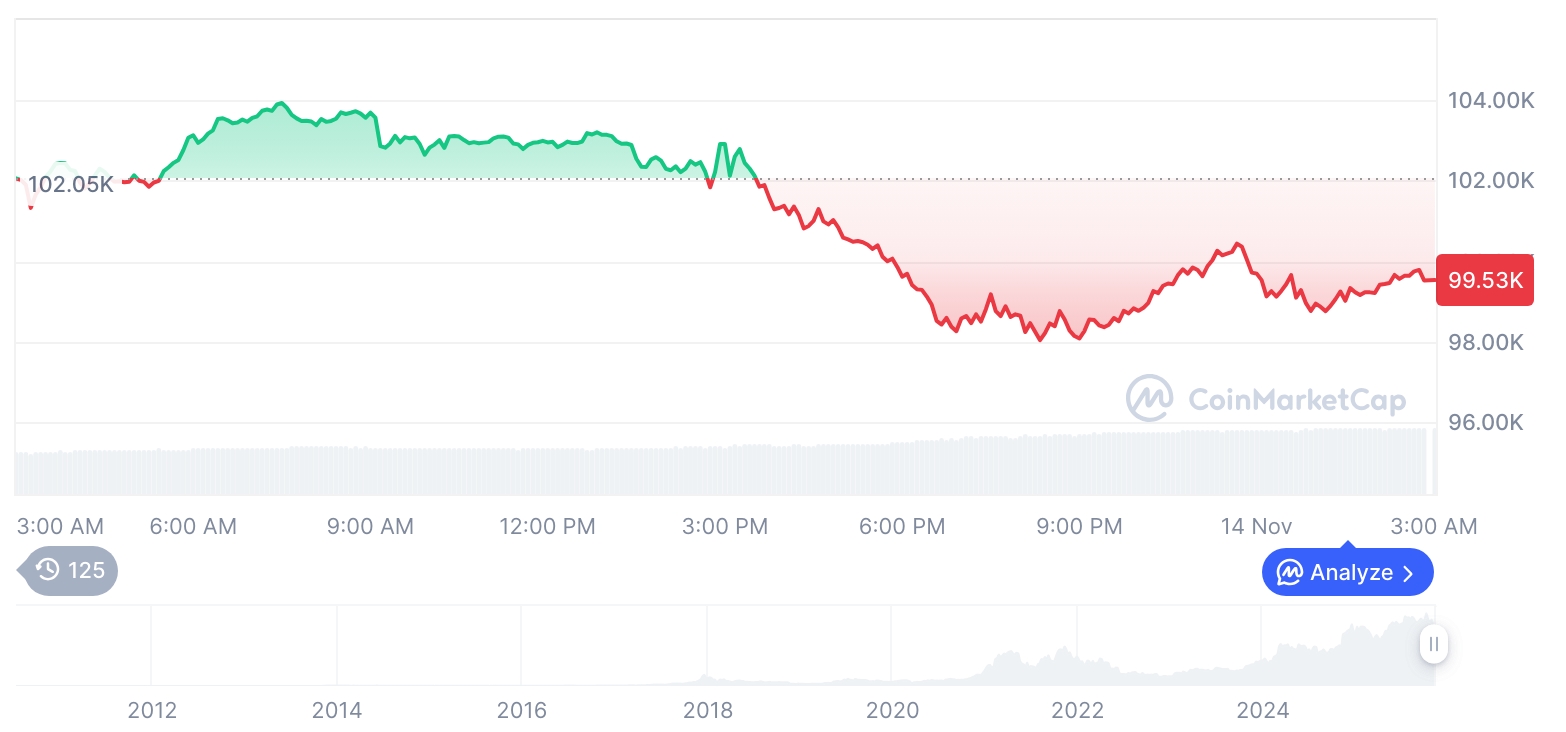Viewport: 1566px width, 732px height.
Task: Click the 12:00 PM time axis label
Action: point(547,526)
